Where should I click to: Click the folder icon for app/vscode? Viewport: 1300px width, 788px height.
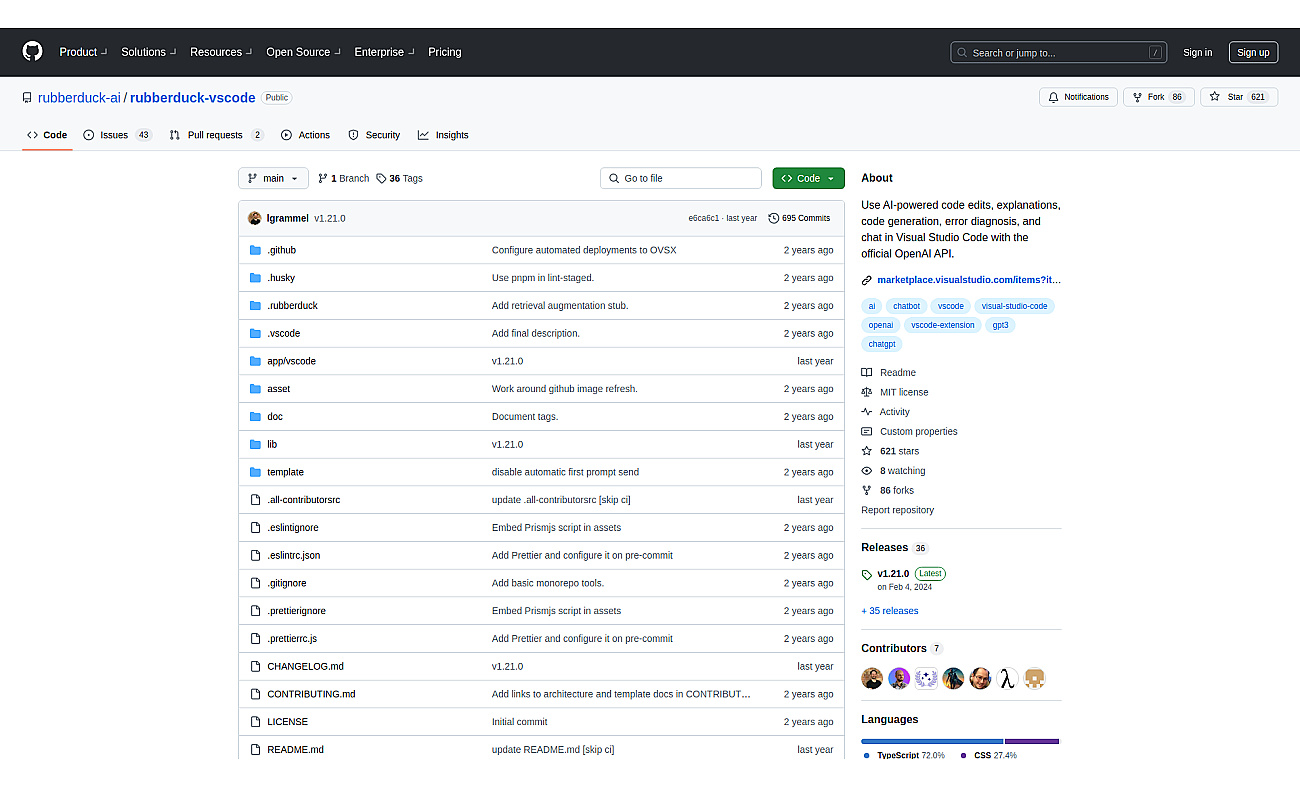(x=256, y=361)
